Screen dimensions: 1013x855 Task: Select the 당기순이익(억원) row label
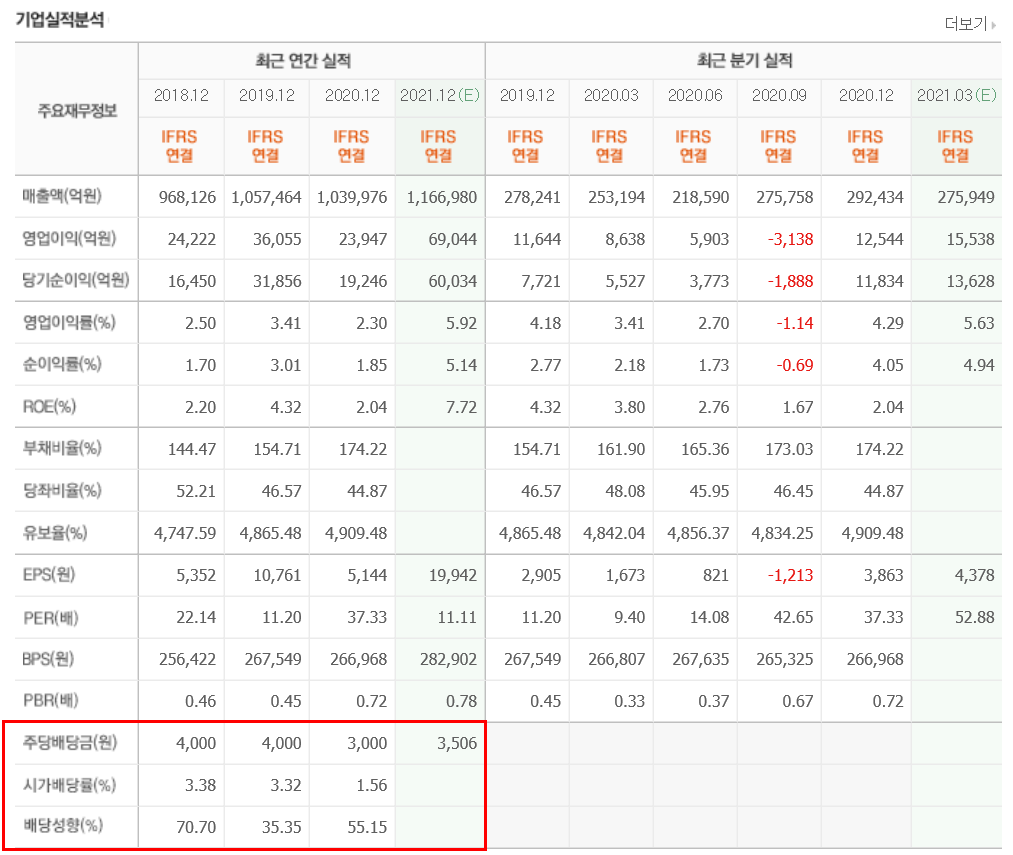[x=76, y=280]
